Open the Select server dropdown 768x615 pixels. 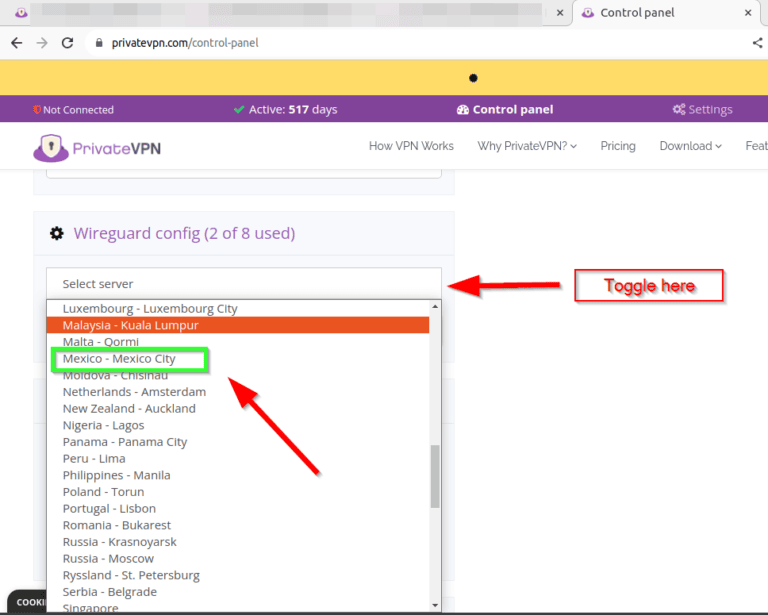[243, 284]
